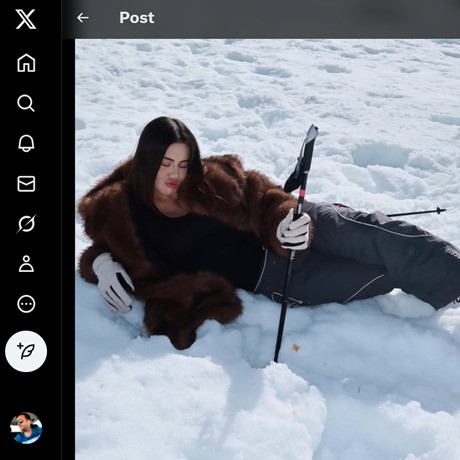Click the Post heading title
This screenshot has height=460, width=460.
click(137, 18)
